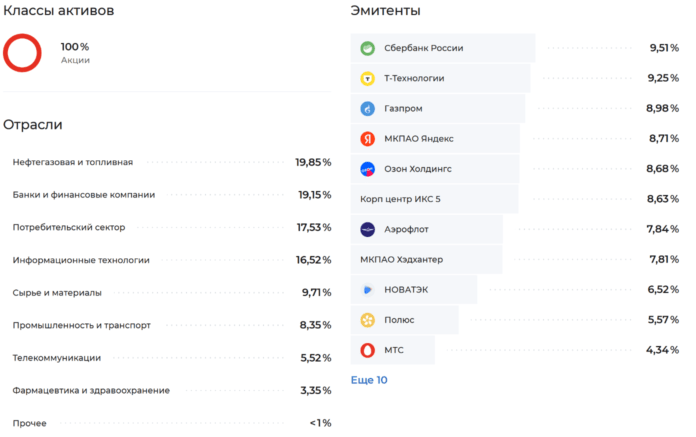The image size is (696, 437).
Task: Click the НОВАТЭК logo icon
Action: point(368,289)
